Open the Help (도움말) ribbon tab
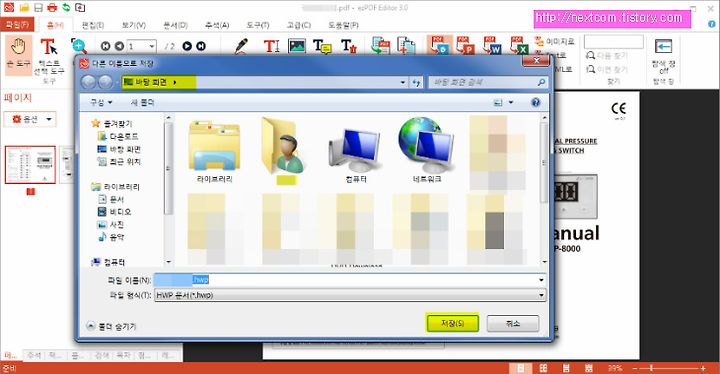The height and width of the screenshot is (374, 720). pyautogui.click(x=343, y=25)
